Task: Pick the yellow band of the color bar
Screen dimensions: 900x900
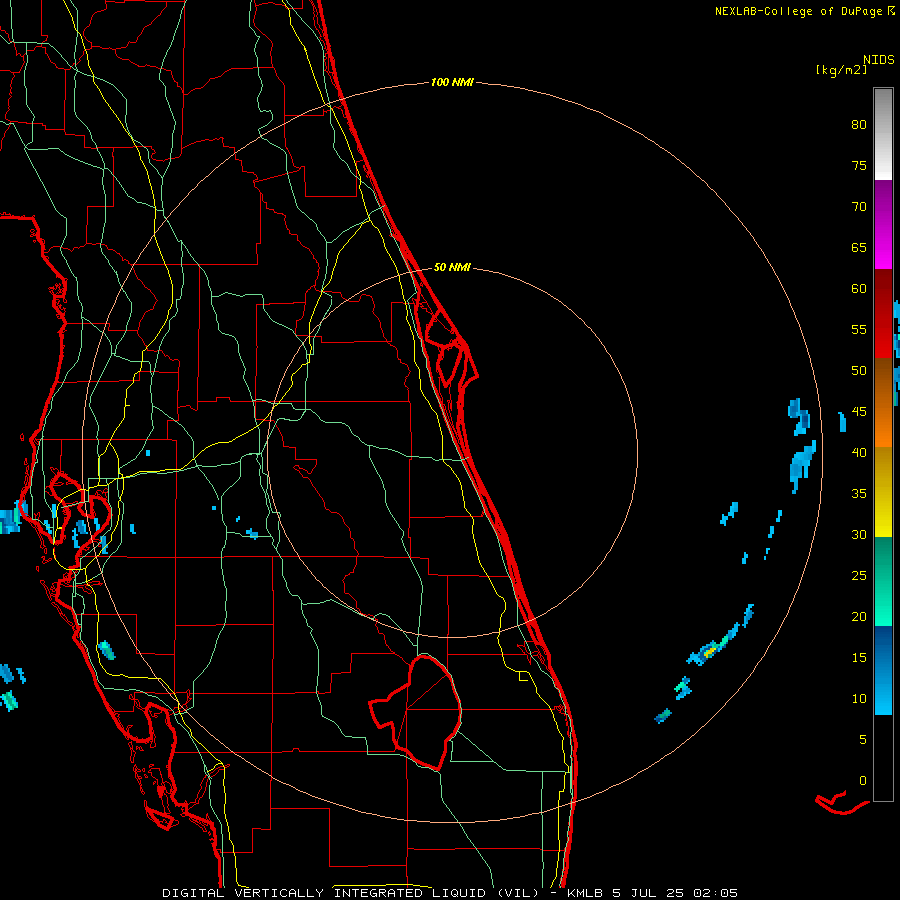Action: (883, 492)
